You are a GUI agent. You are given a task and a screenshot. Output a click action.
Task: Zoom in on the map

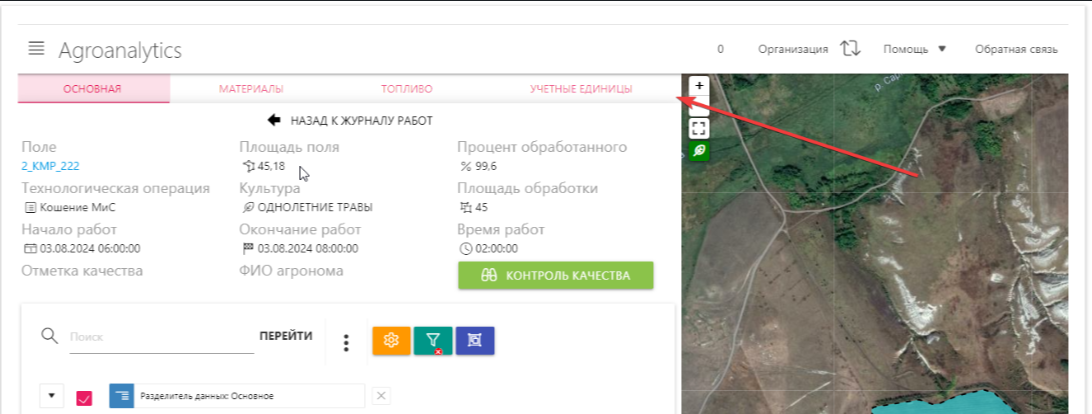(x=700, y=85)
